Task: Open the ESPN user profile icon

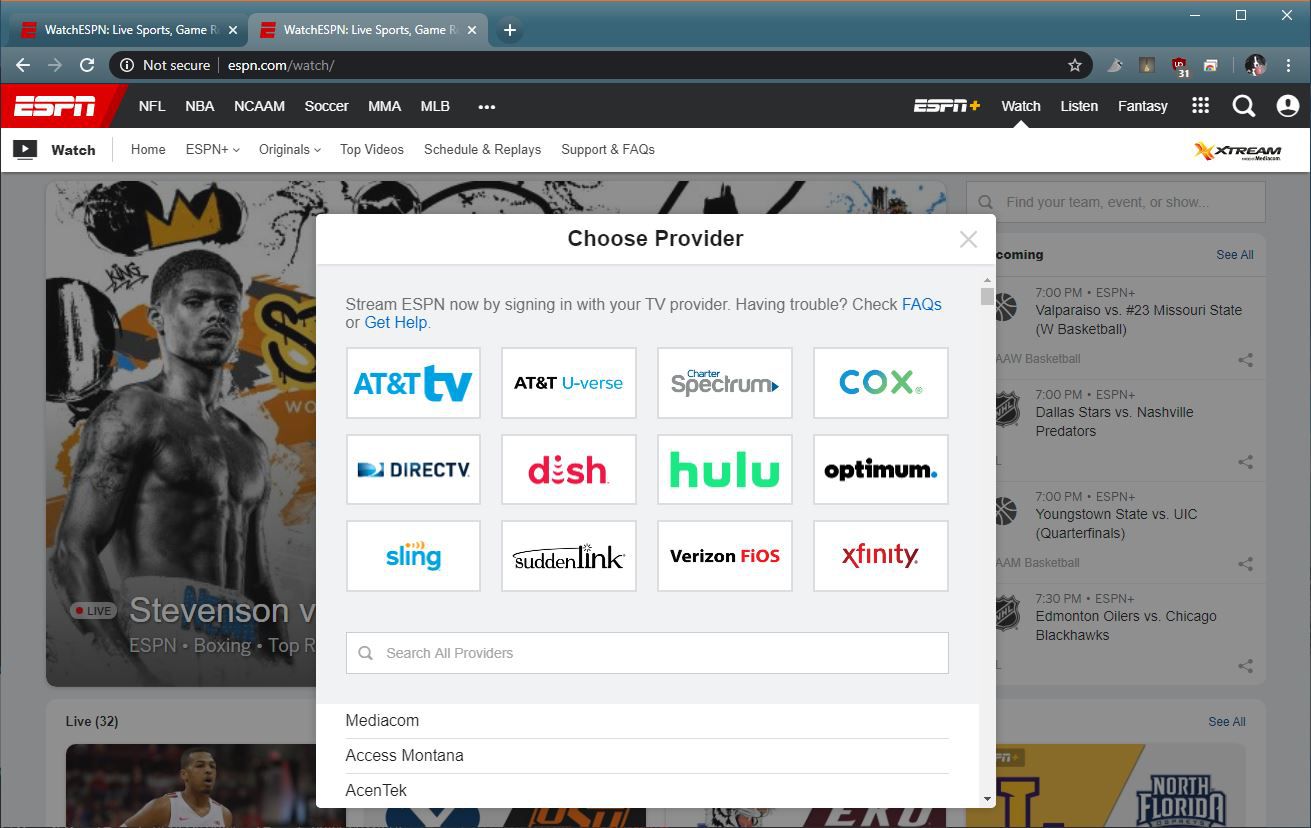Action: click(1287, 106)
